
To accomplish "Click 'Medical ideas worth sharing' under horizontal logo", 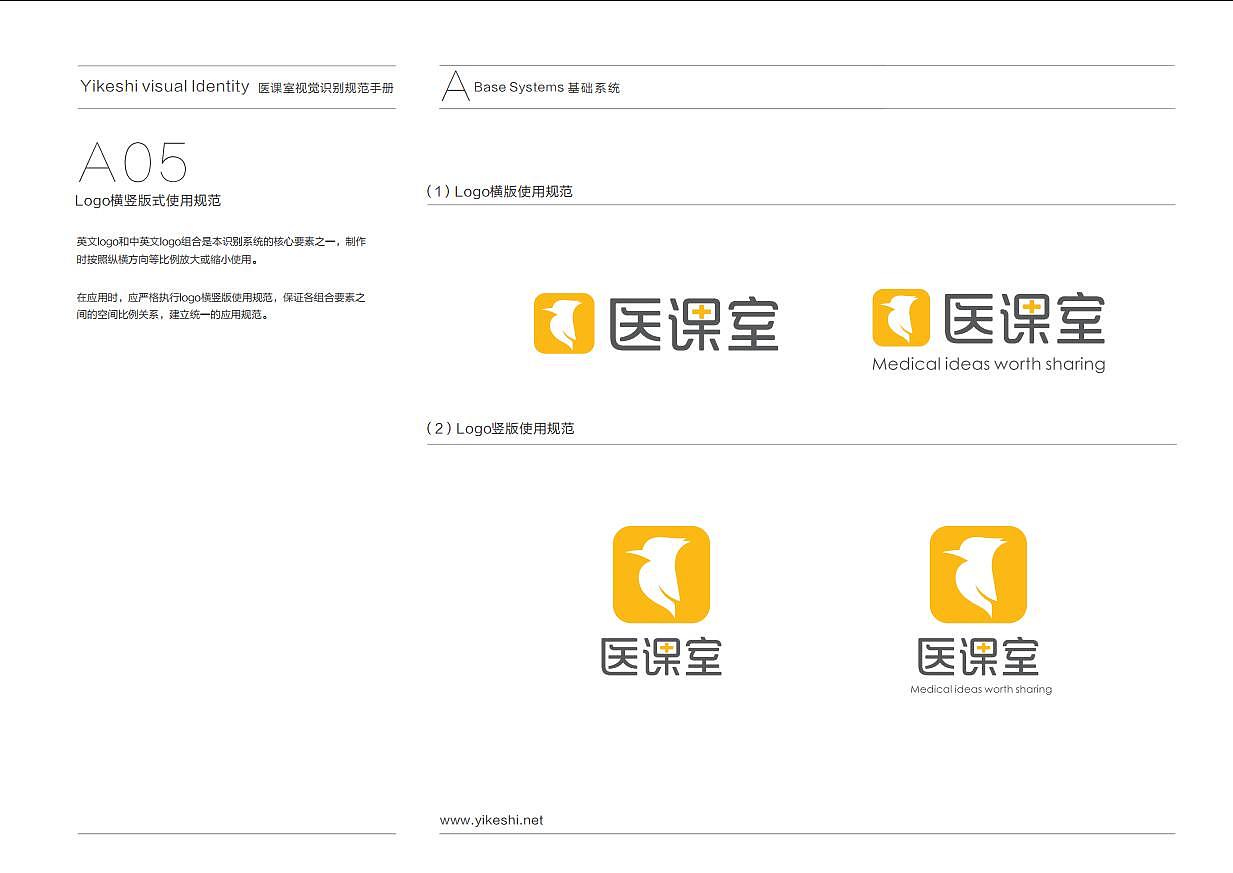I will coord(989,364).
